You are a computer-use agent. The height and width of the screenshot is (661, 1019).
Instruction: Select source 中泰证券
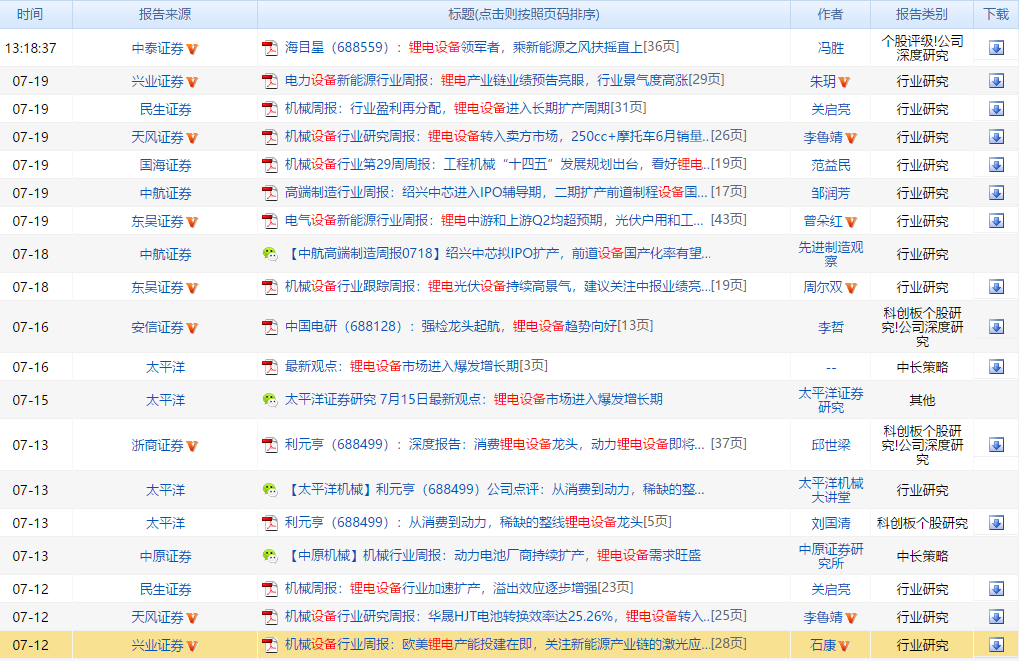(158, 48)
